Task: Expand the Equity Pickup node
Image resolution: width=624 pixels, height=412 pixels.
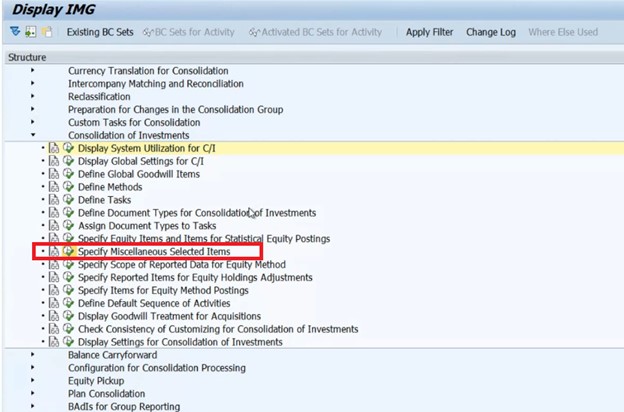Action: point(33,381)
